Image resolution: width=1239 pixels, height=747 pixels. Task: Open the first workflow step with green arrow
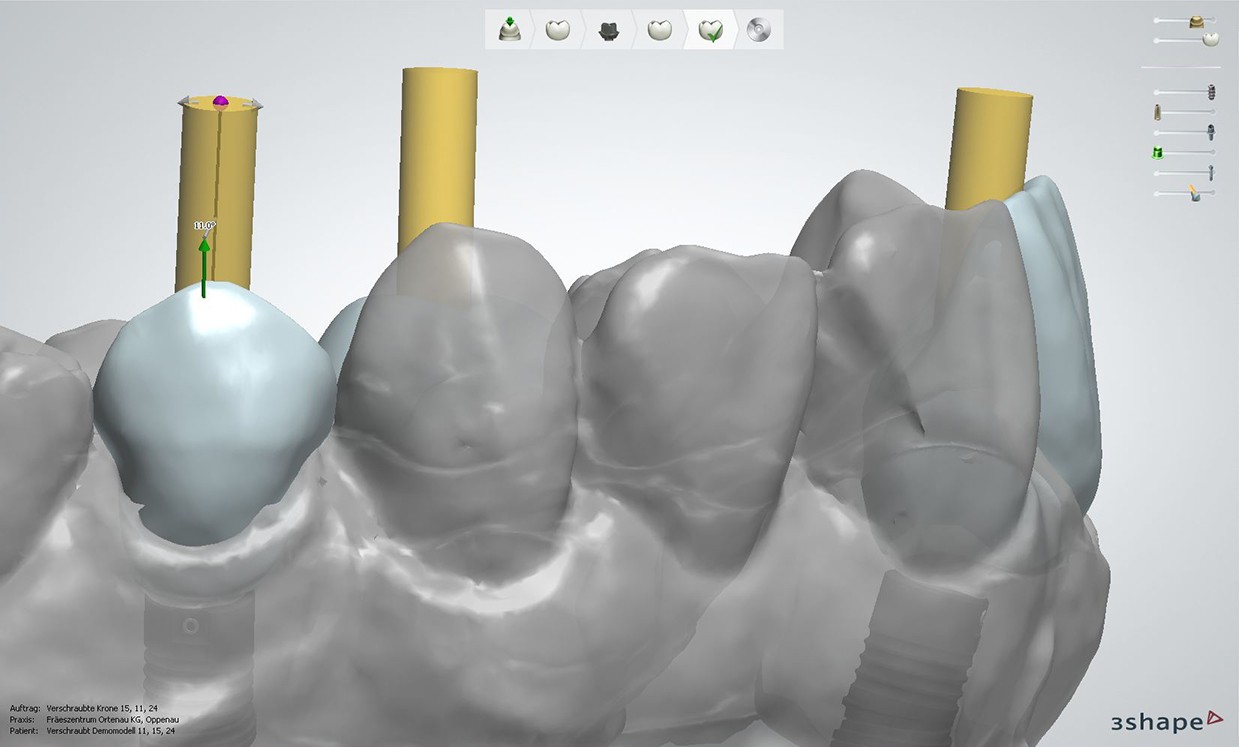pyautogui.click(x=508, y=29)
